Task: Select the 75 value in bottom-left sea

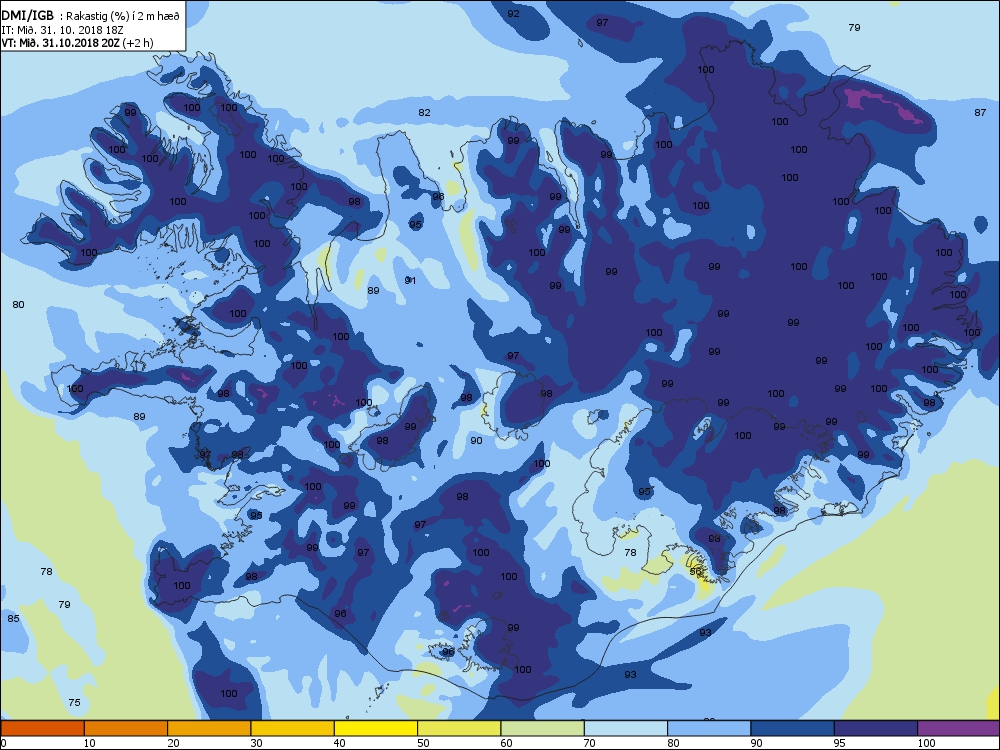Action: (x=75, y=702)
